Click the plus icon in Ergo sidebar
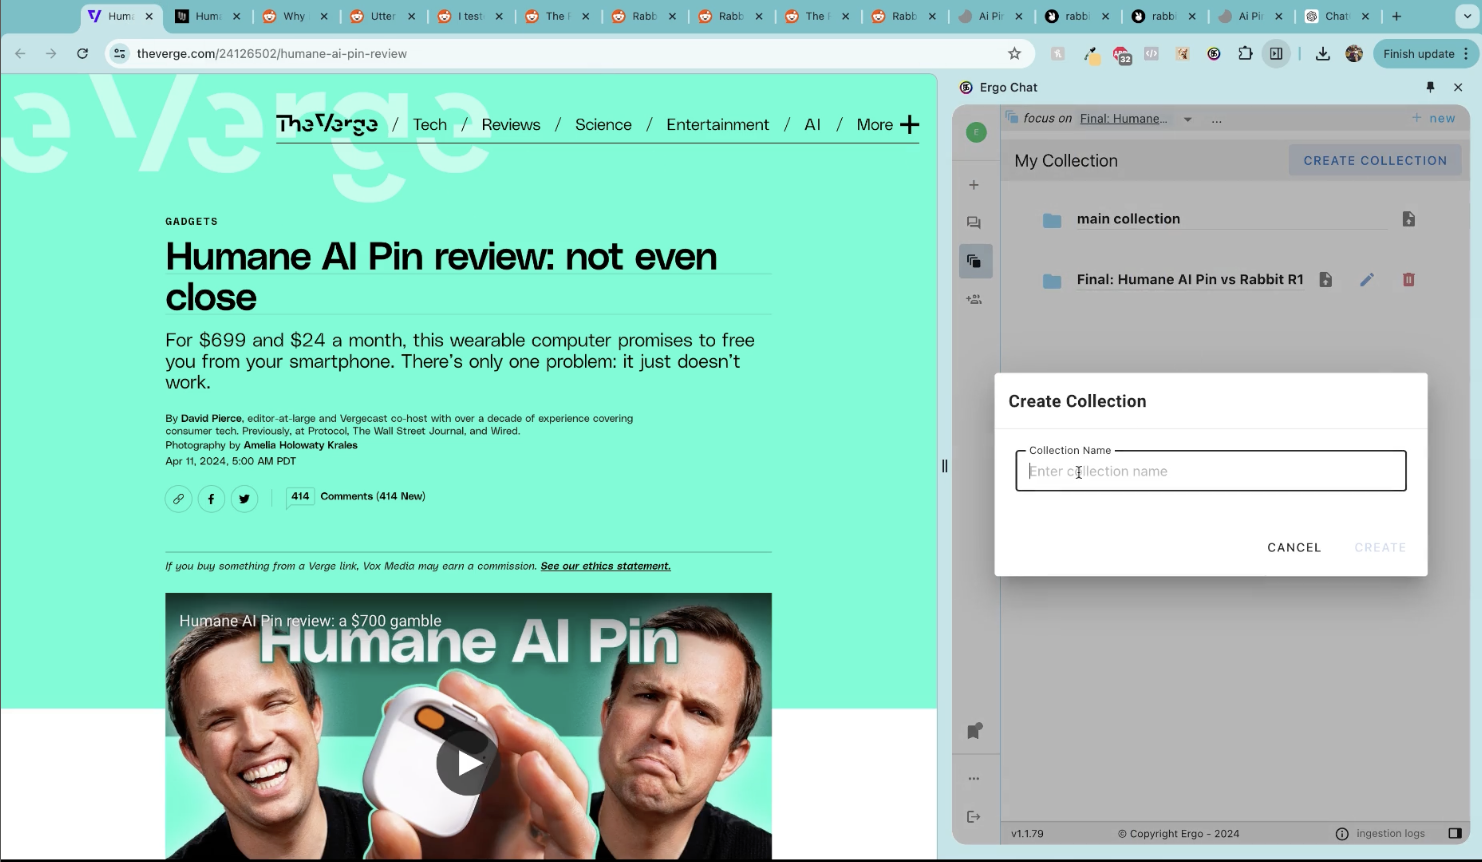 tap(974, 185)
